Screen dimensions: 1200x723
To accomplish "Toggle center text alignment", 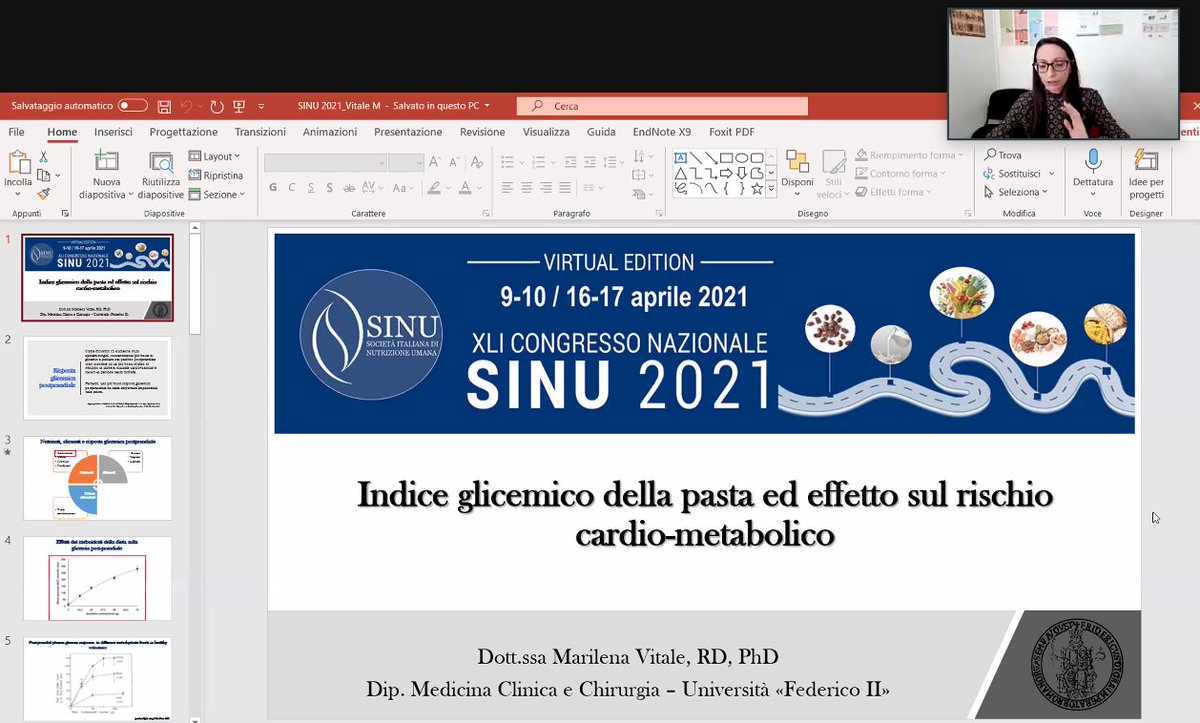I will [x=527, y=187].
